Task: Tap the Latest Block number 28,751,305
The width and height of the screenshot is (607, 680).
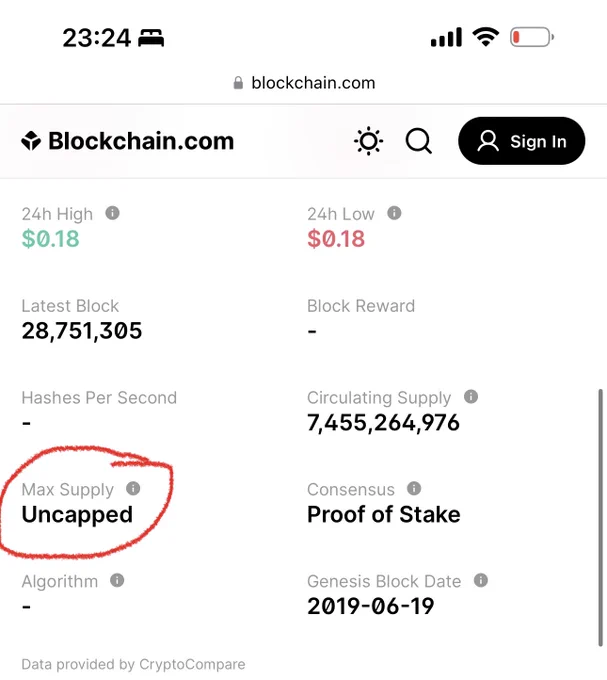Action: pos(82,330)
